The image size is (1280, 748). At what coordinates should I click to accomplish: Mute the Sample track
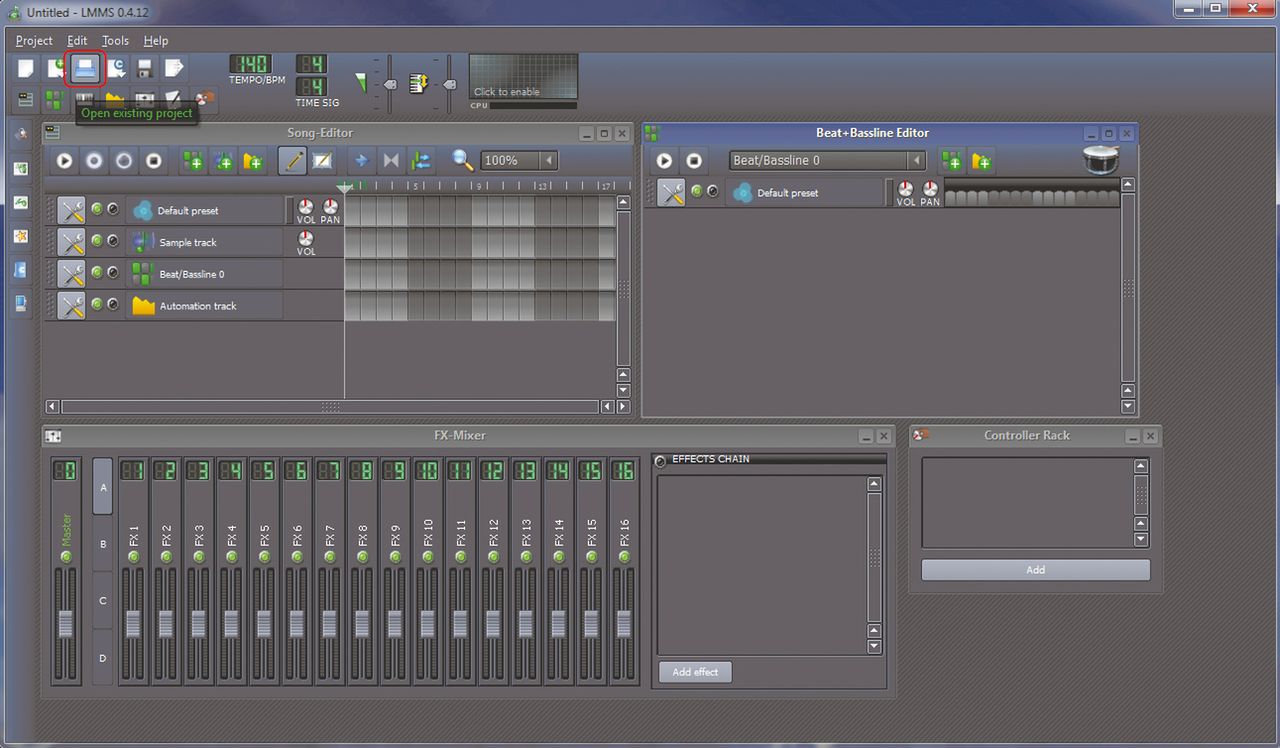97,241
